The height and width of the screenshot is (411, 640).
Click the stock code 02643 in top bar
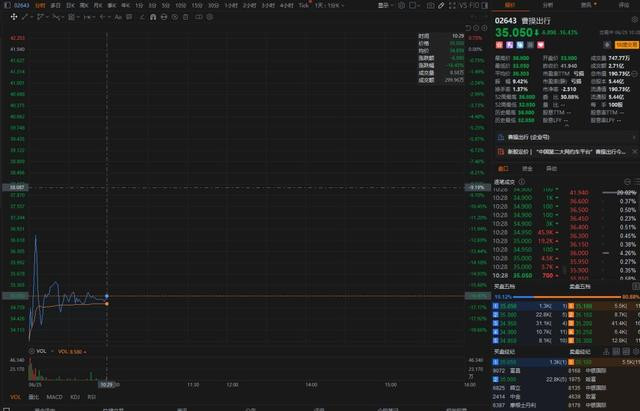[22, 5]
